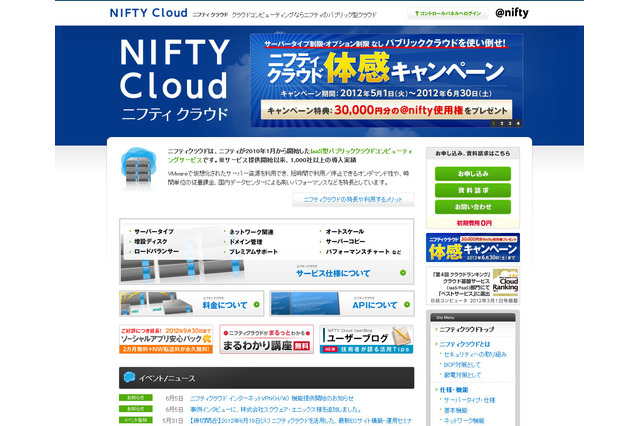Open BCP対策として in Site Menu

pyautogui.click(x=462, y=365)
